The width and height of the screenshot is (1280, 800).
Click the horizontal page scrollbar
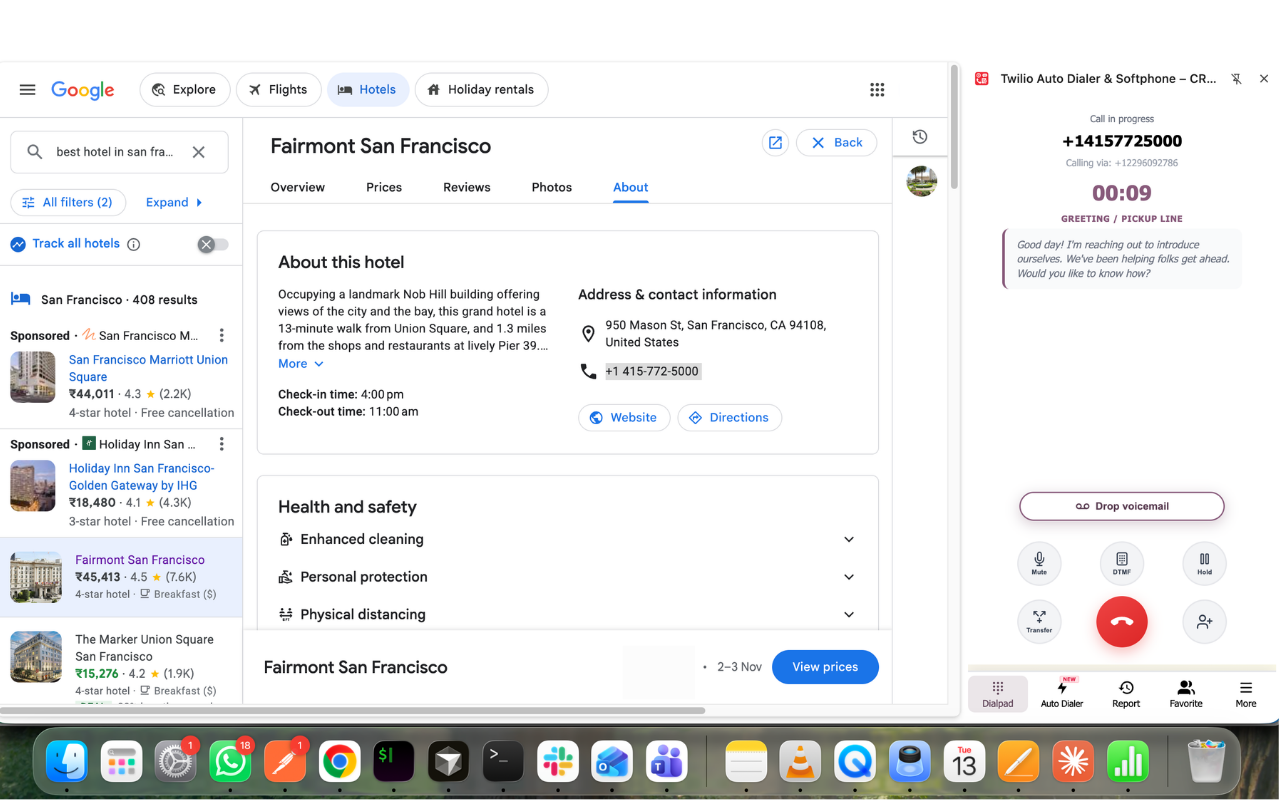point(354,711)
